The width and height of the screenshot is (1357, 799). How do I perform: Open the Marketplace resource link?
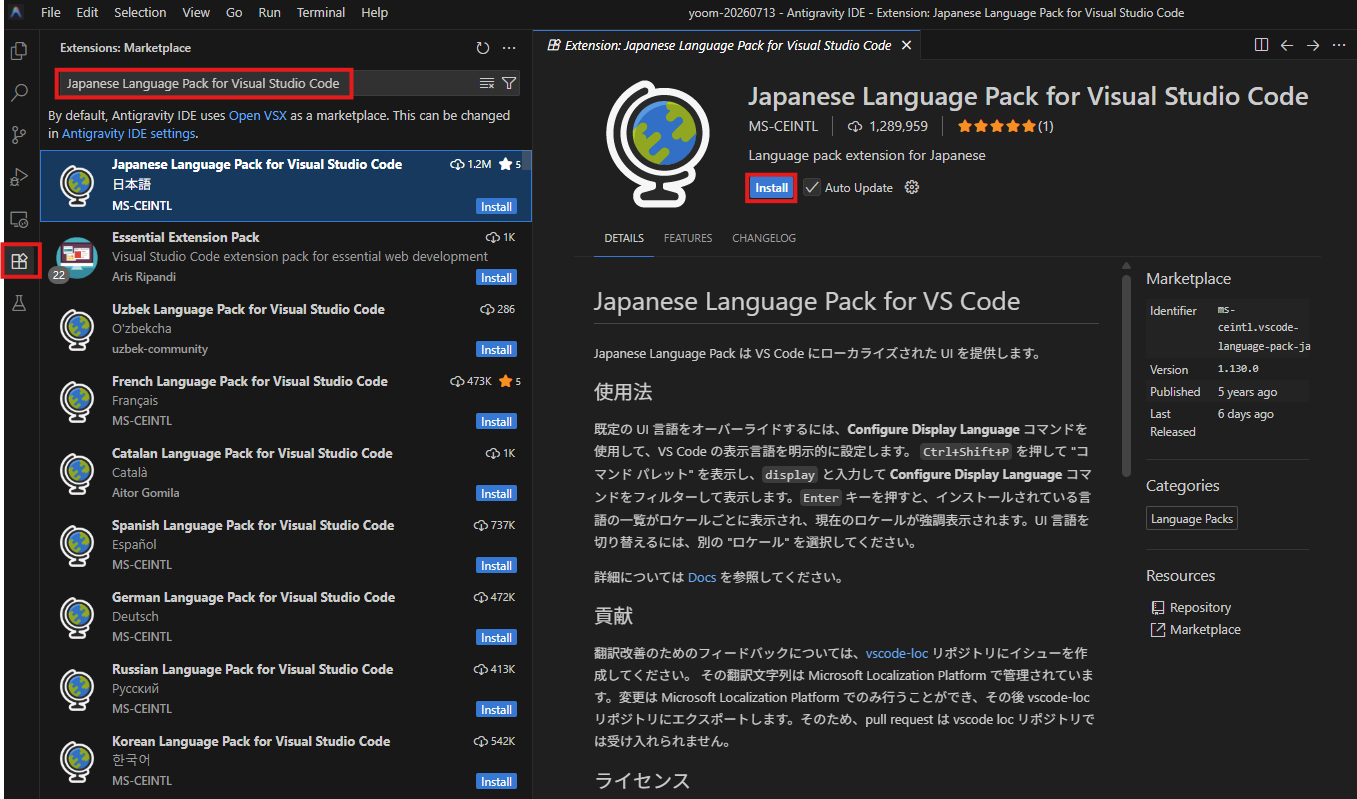[x=1205, y=630]
